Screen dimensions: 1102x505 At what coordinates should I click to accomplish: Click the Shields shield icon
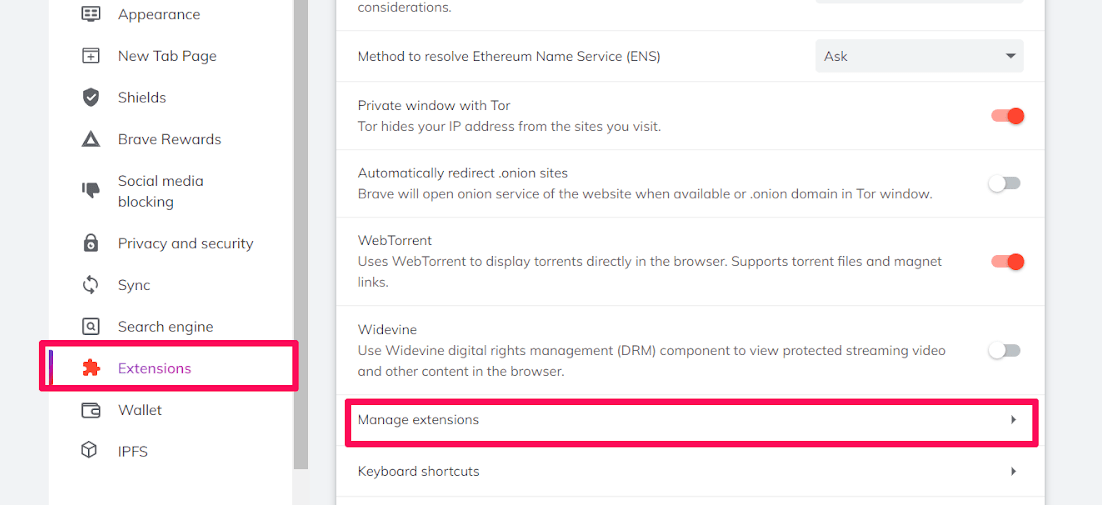coord(91,97)
